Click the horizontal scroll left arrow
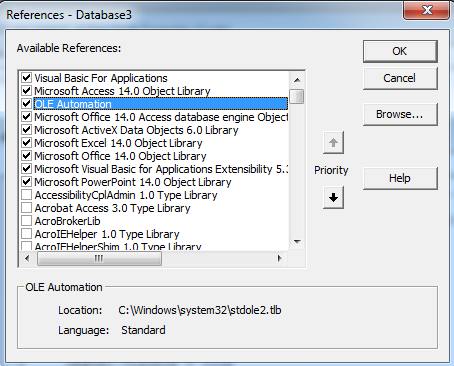 [x=27, y=258]
